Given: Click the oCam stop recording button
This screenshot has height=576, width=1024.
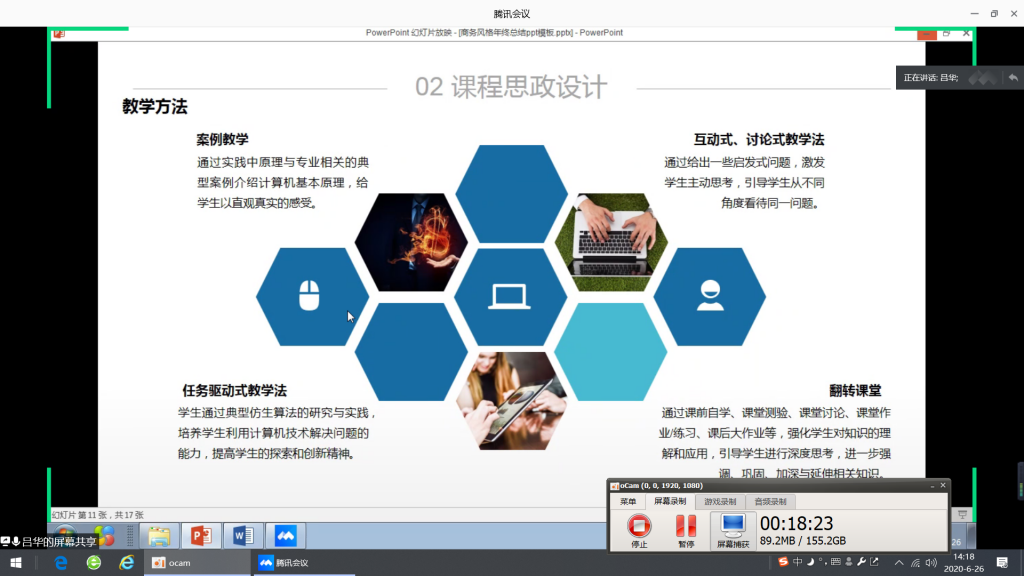Looking at the screenshot, I should [639, 528].
